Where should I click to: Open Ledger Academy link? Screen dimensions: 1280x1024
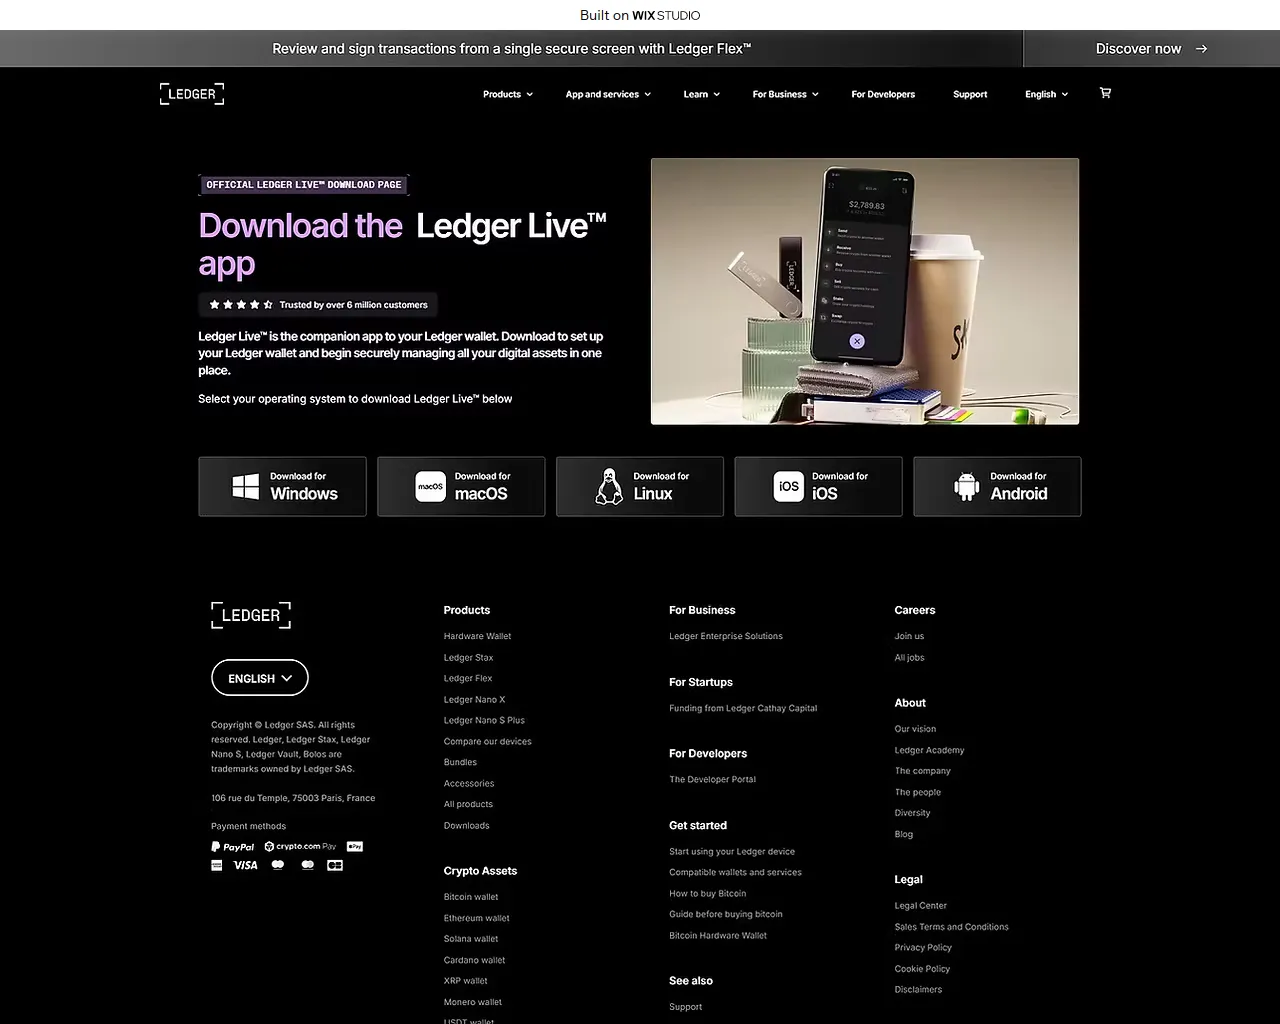tap(929, 750)
